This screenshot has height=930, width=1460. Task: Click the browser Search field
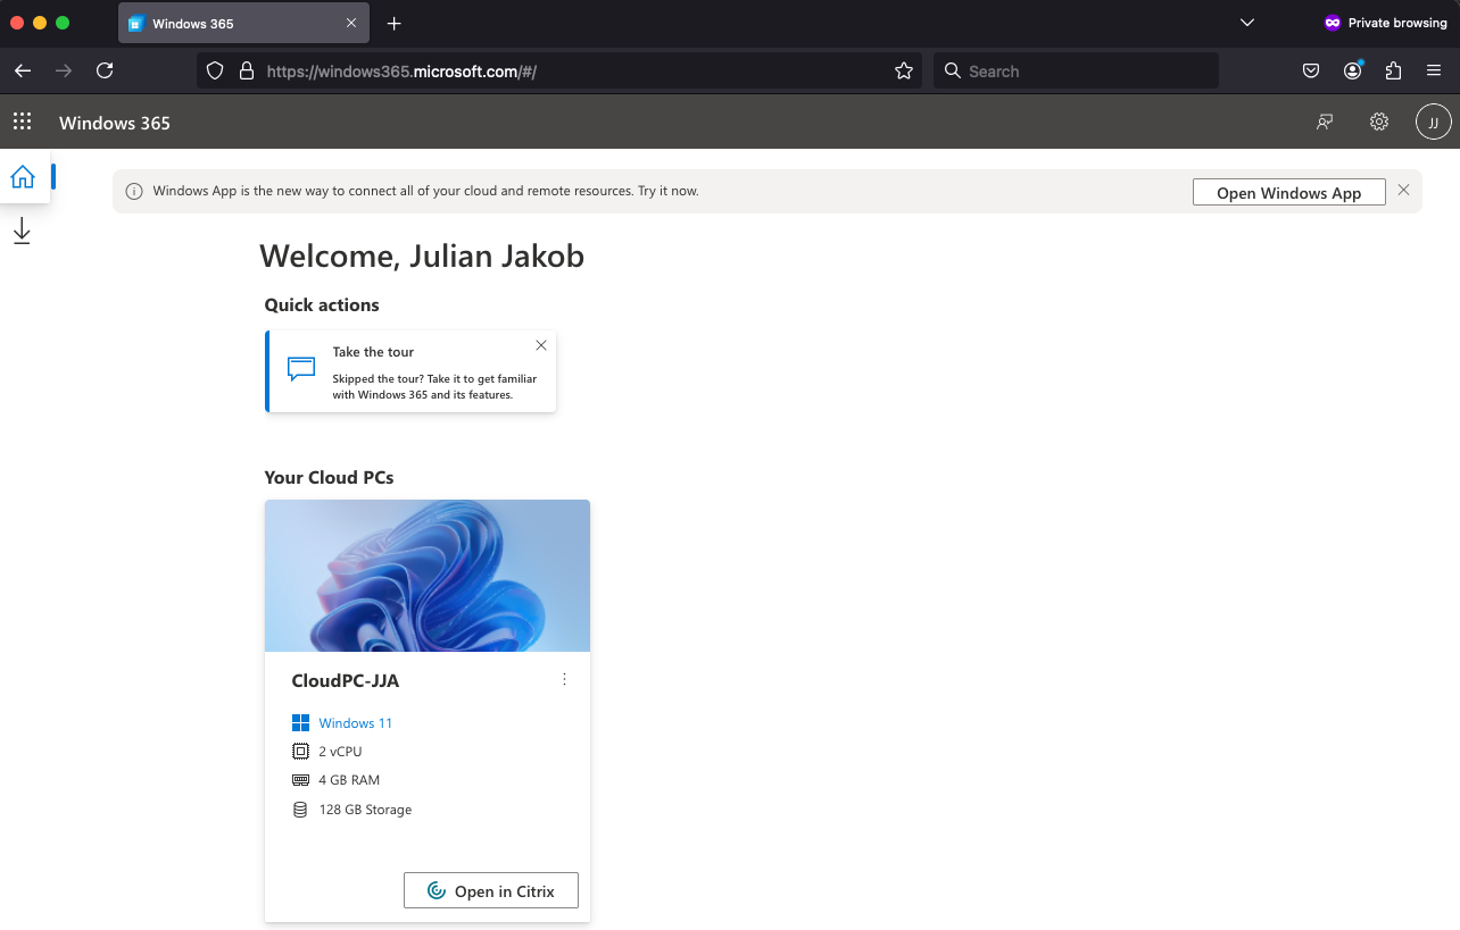click(1076, 71)
